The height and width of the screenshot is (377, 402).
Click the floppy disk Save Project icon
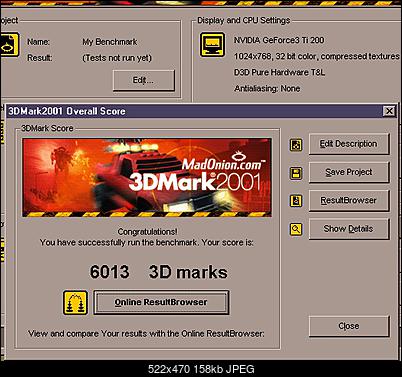296,173
